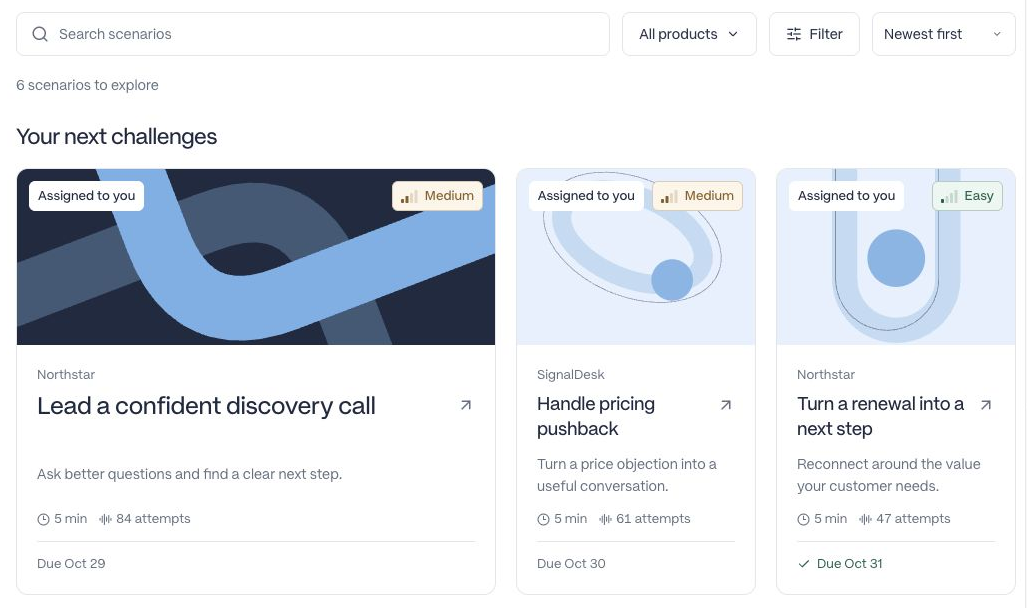Viewport: 1027px width, 608px height.
Task: Click the Easy difficulty badge
Action: pyautogui.click(x=967, y=196)
